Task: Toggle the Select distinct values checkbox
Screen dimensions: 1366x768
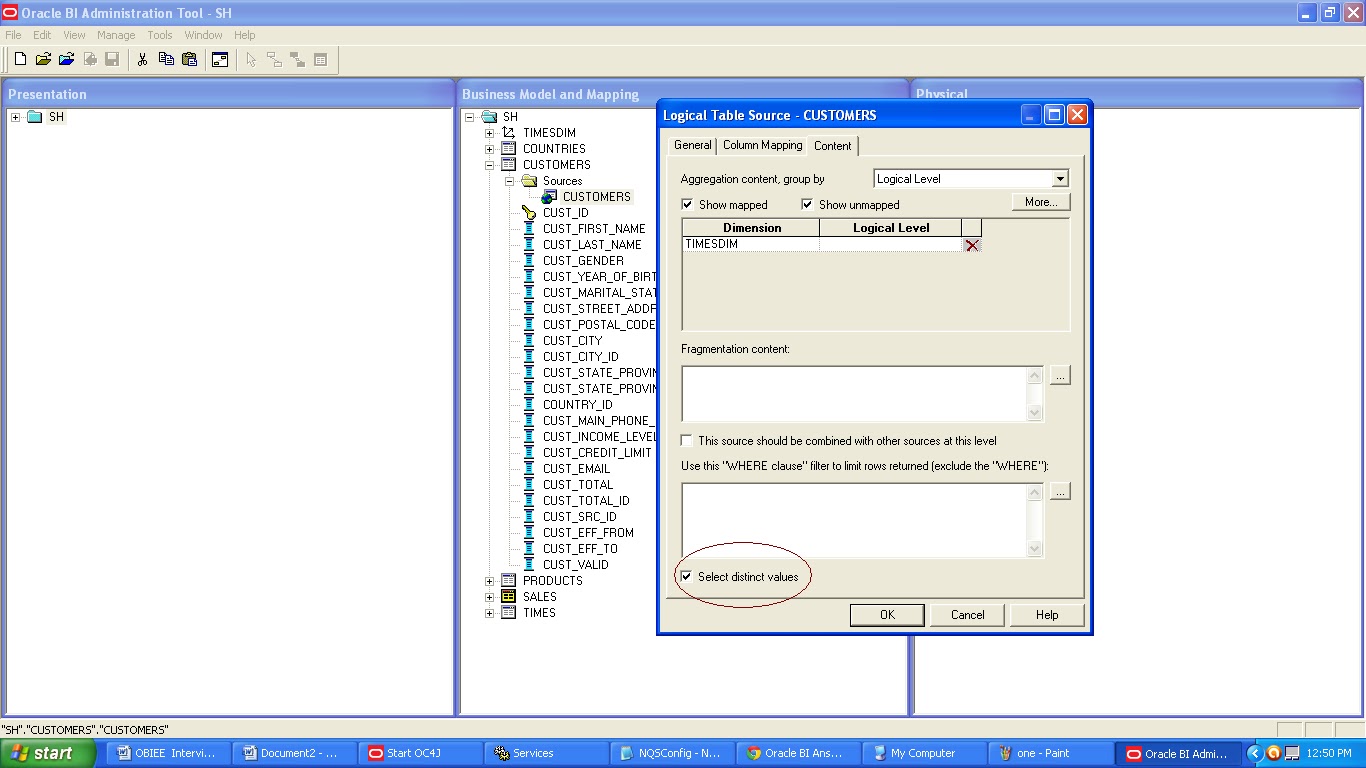Action: 687,577
